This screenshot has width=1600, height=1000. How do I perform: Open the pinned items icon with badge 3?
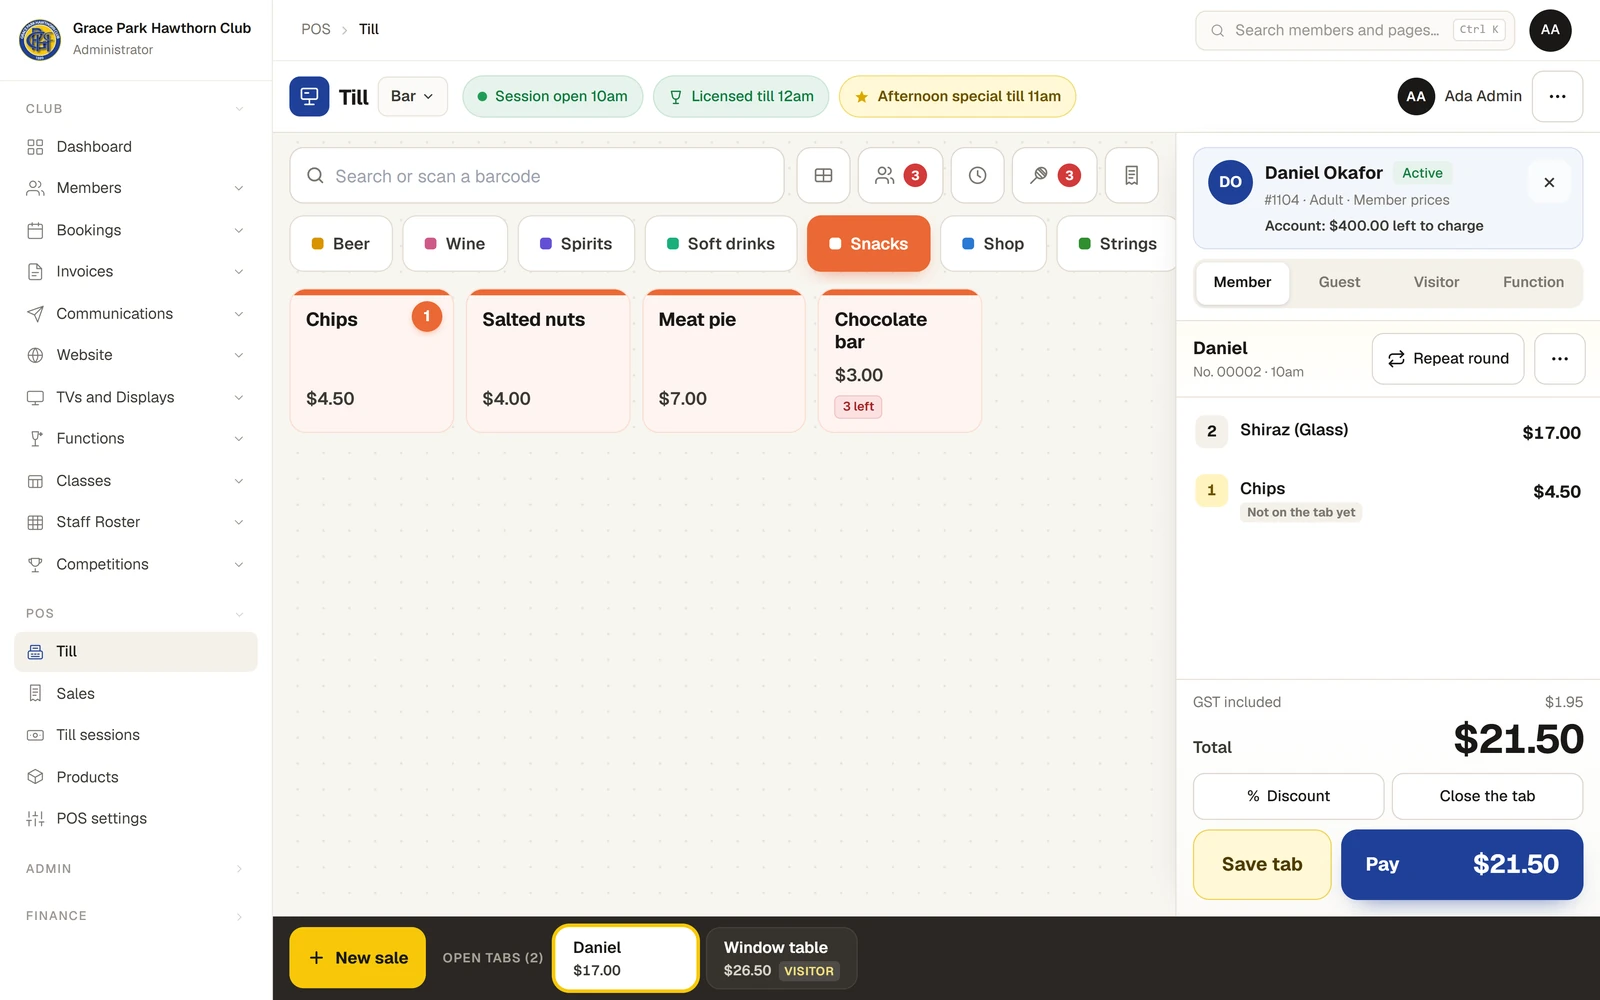point(1054,176)
